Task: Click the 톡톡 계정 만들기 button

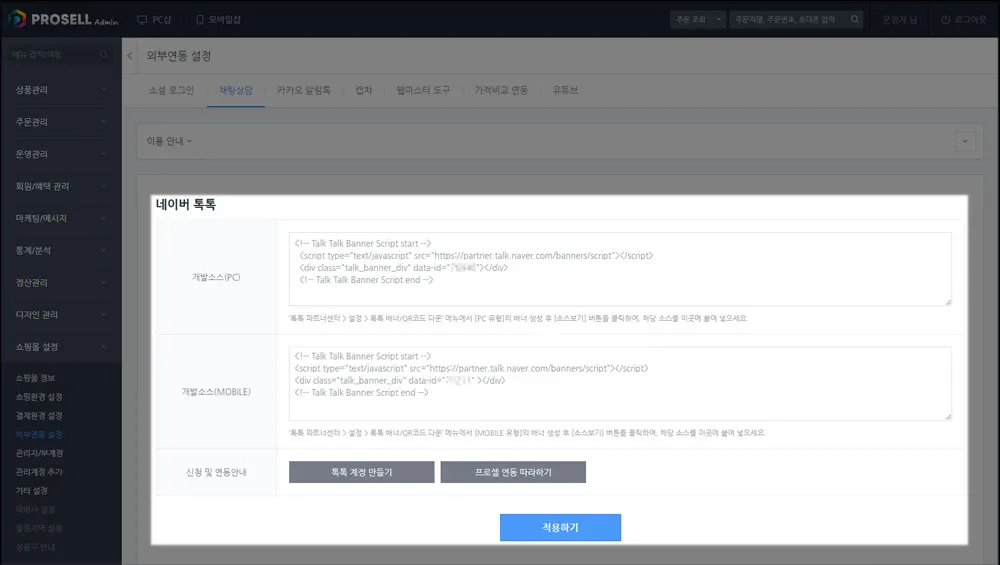Action: click(362, 472)
